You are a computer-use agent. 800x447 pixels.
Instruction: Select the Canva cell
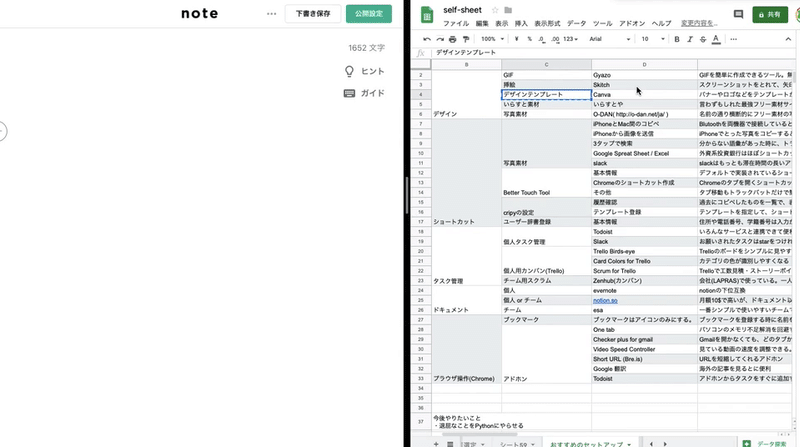644,94
